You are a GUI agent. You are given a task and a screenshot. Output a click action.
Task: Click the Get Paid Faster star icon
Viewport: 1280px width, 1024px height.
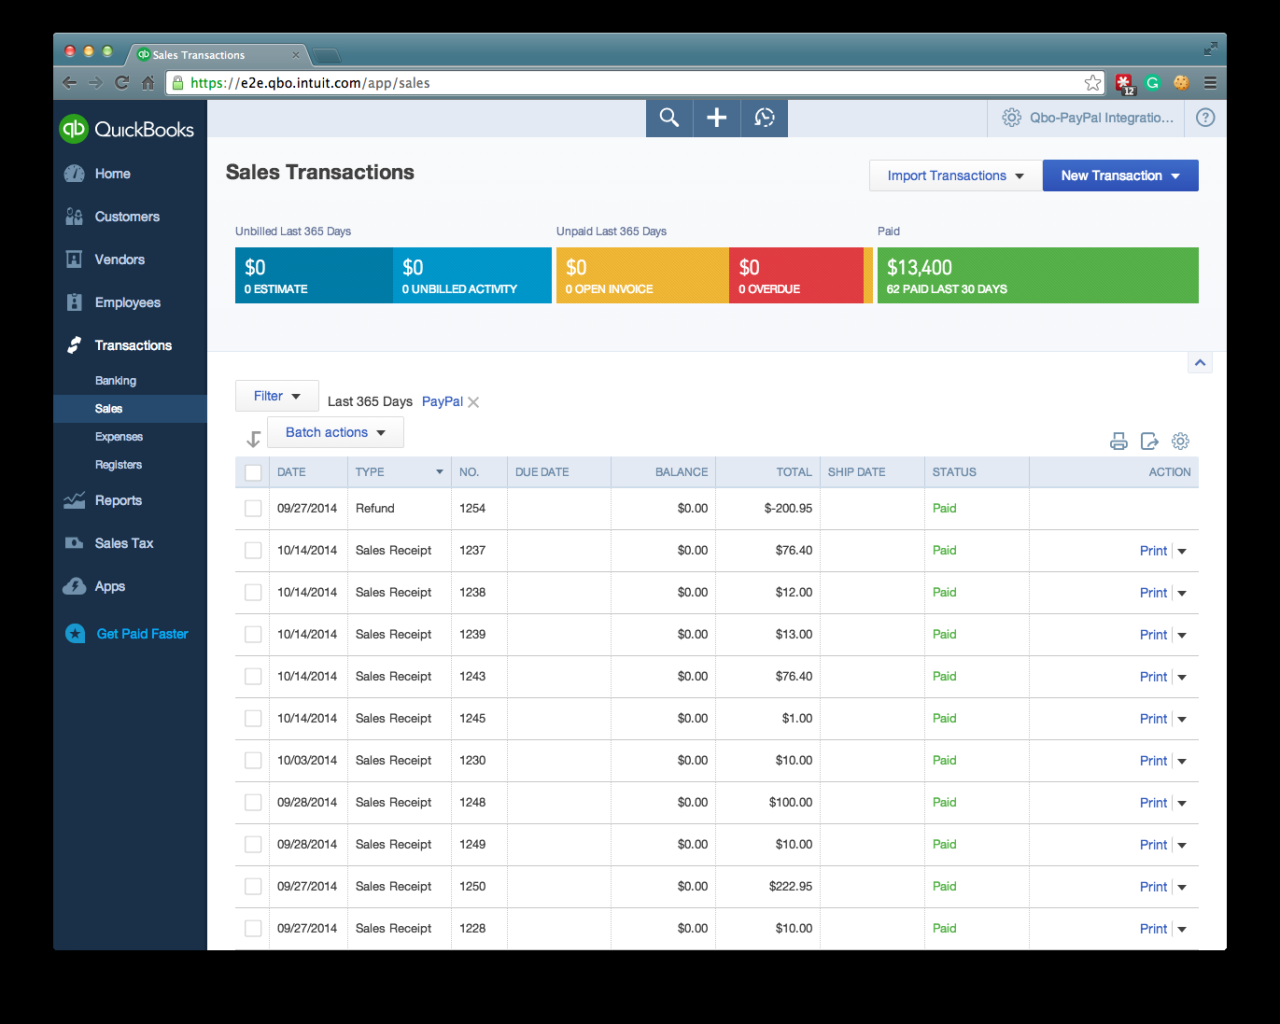click(x=75, y=634)
